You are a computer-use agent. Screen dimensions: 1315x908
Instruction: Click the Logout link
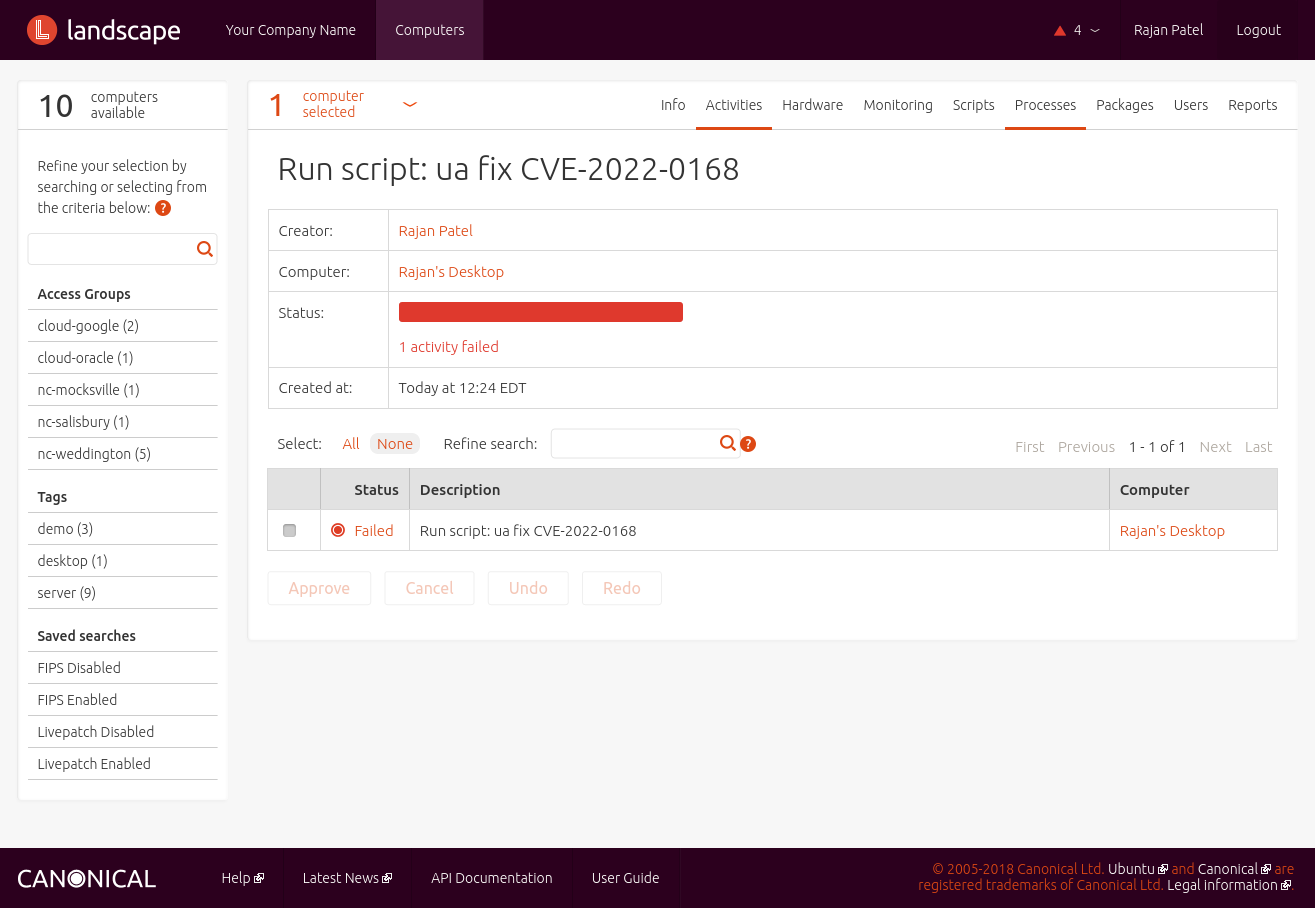(1258, 30)
